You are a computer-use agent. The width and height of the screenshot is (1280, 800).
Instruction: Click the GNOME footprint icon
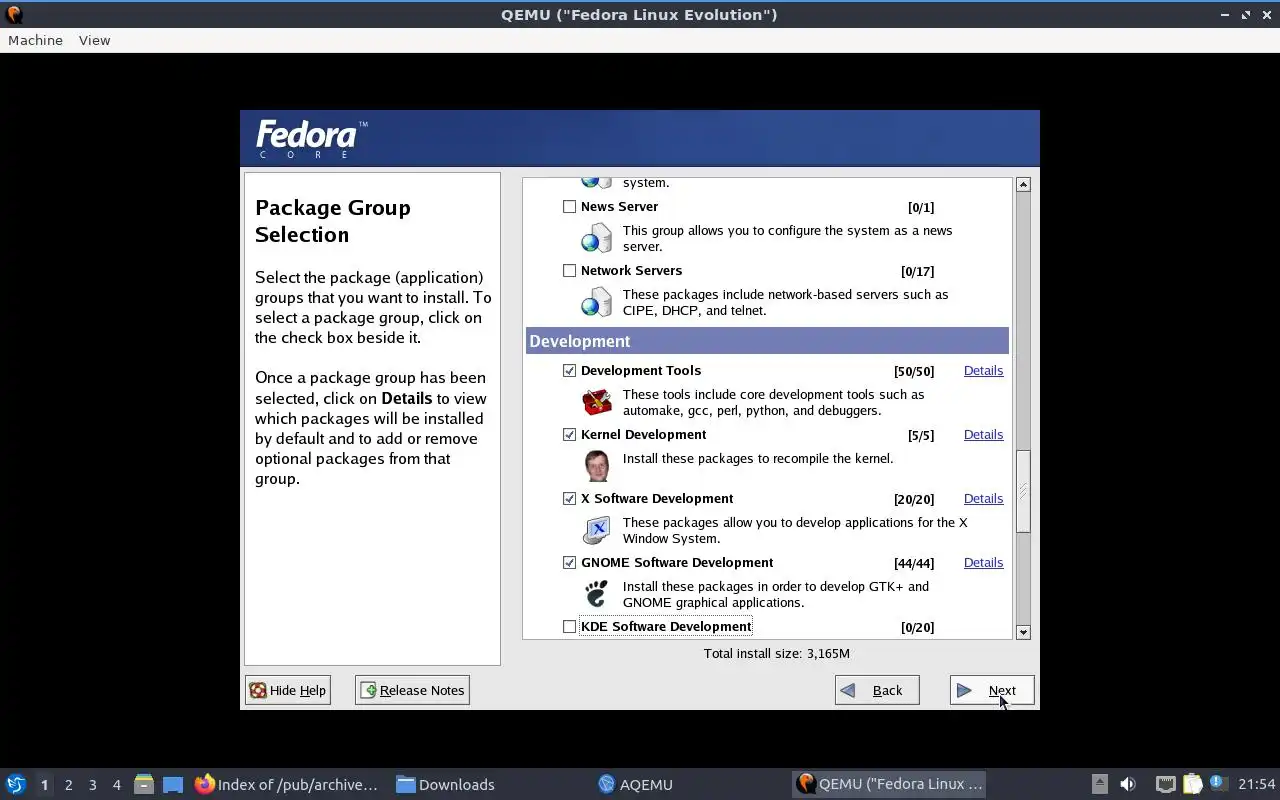(x=597, y=594)
